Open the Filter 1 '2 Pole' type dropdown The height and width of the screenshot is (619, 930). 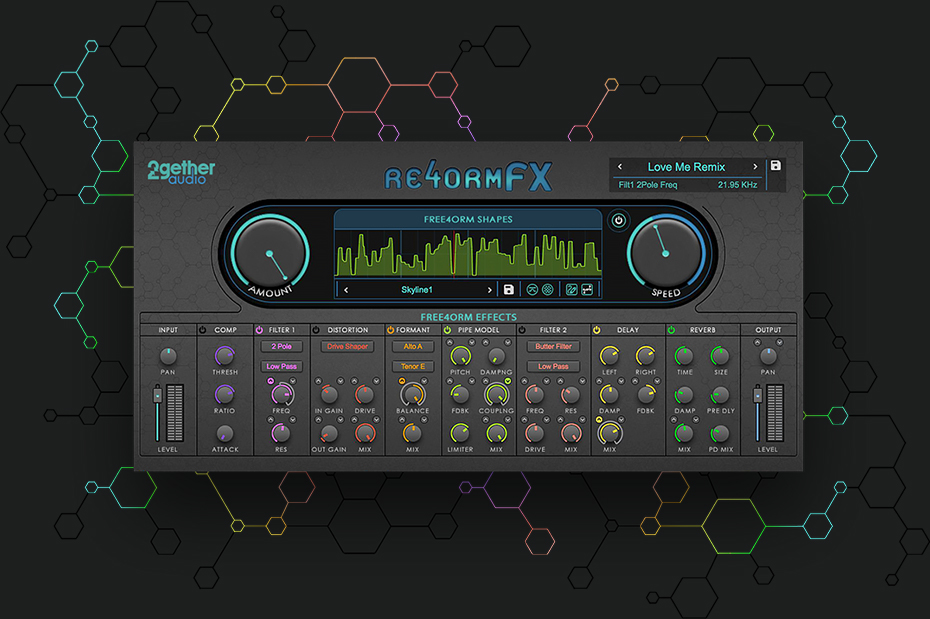click(281, 347)
